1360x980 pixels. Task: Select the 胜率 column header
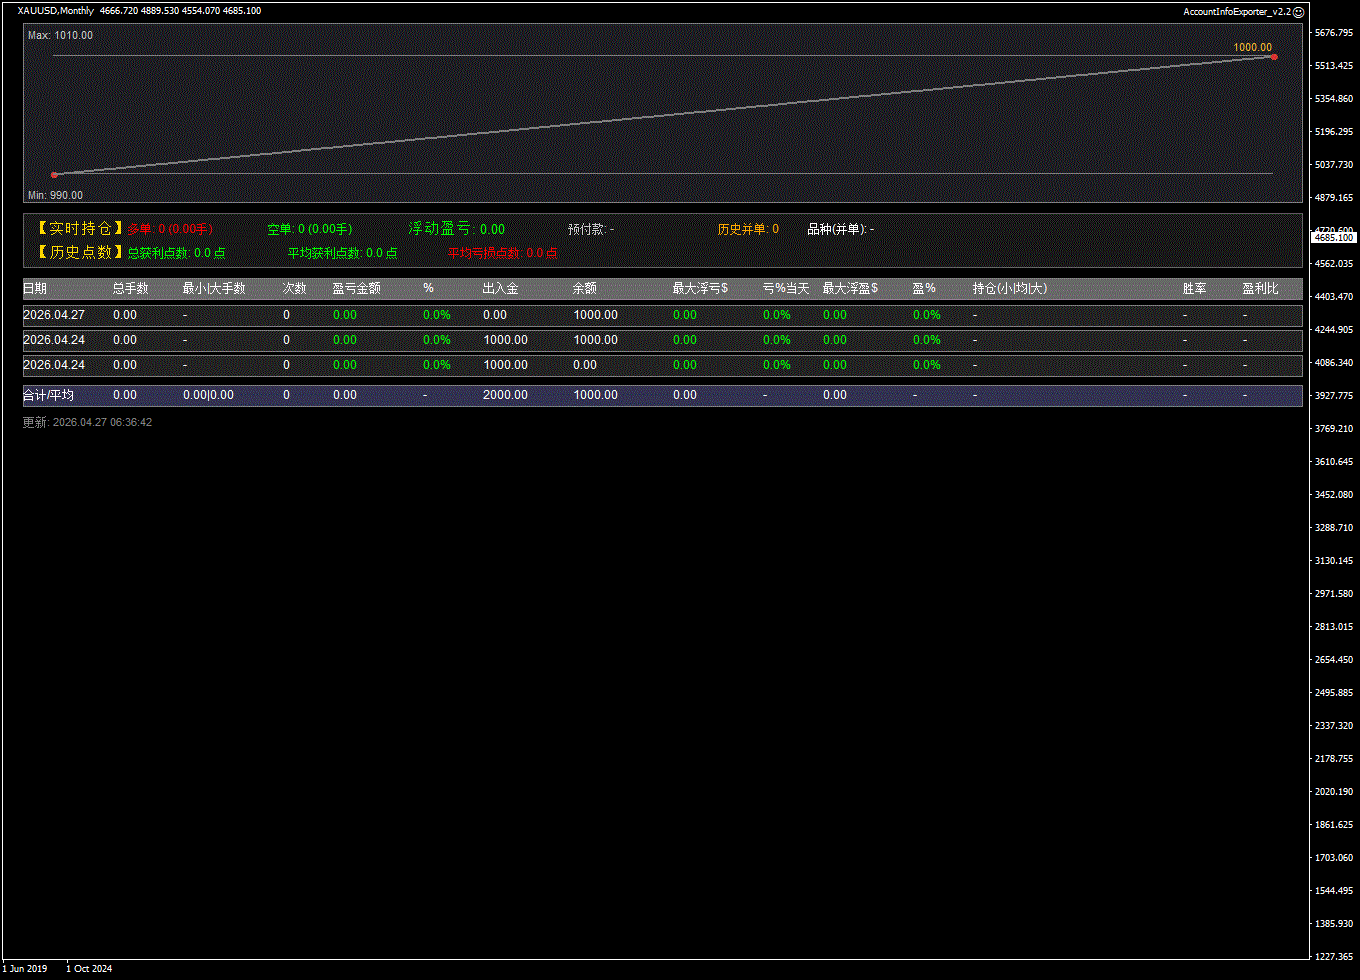tap(1194, 288)
